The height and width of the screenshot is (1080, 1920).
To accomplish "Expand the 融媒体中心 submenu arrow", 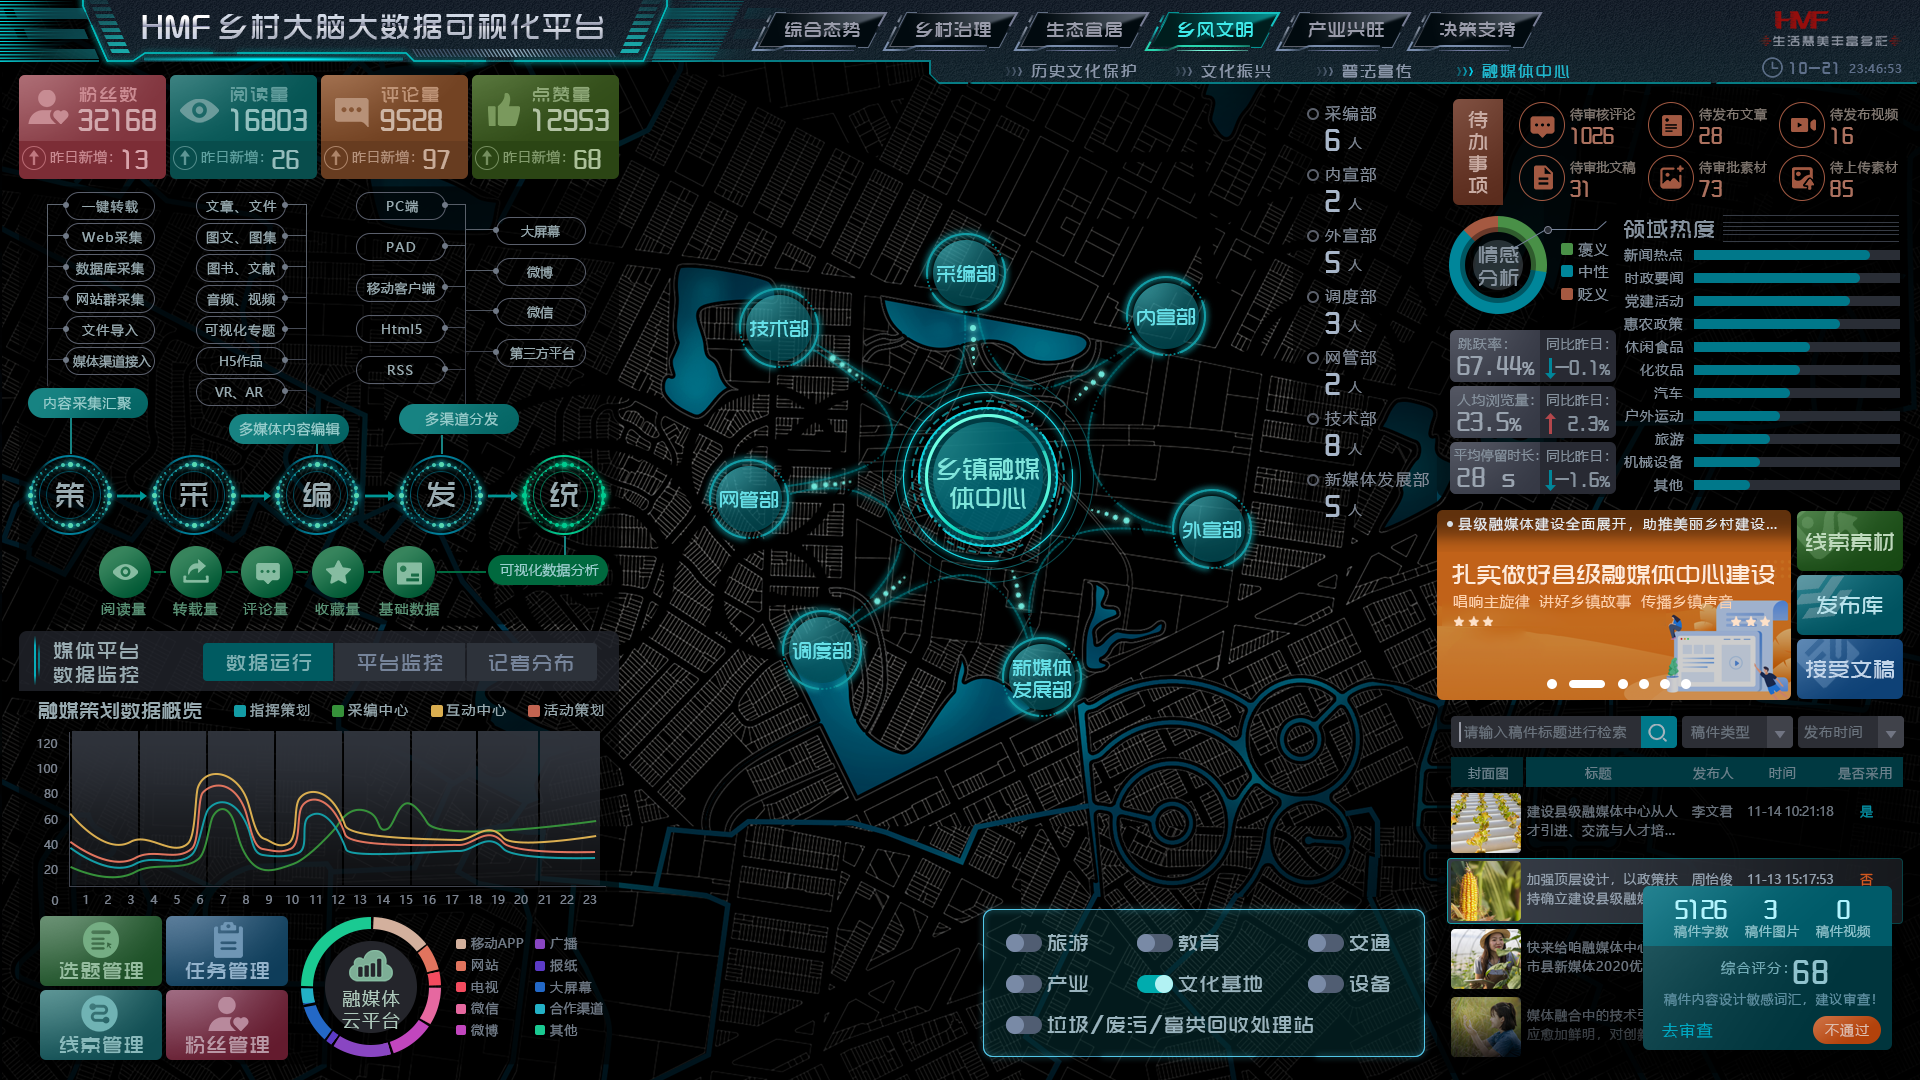I will pyautogui.click(x=1465, y=72).
